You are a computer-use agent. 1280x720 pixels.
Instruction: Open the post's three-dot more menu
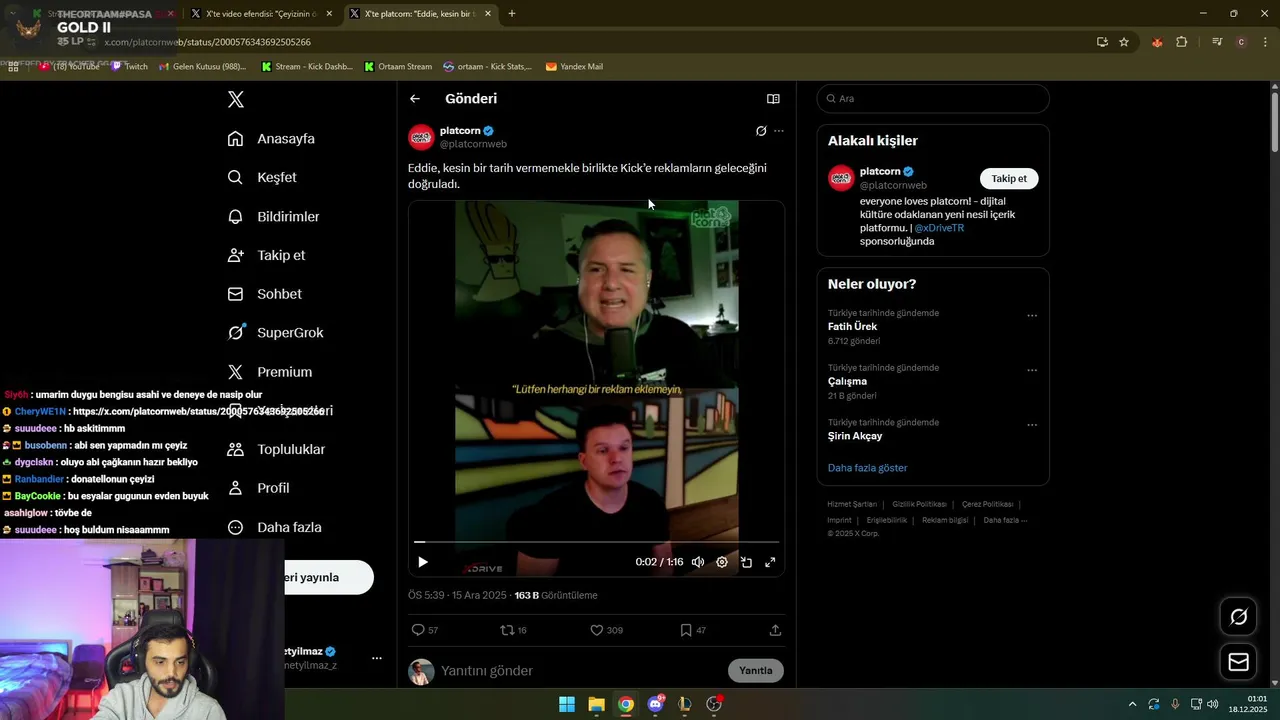pos(779,131)
